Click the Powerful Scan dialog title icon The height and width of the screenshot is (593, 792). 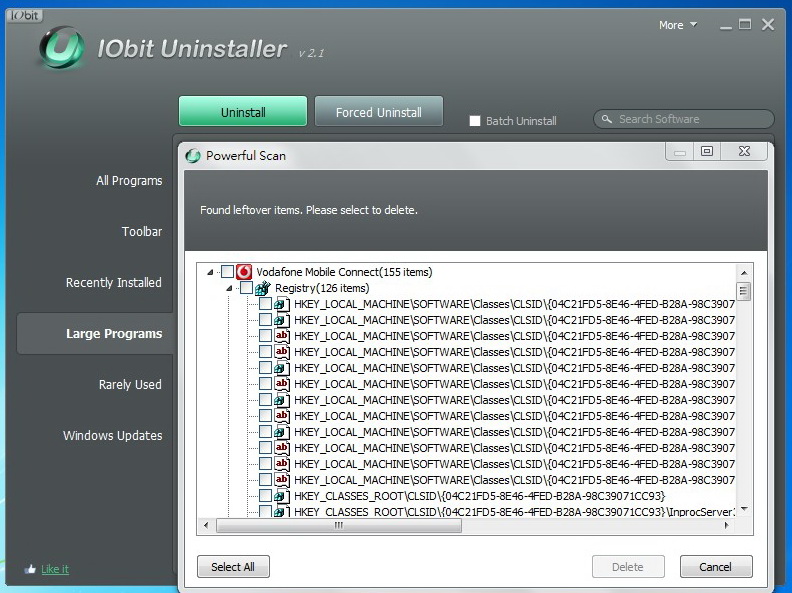pos(193,156)
